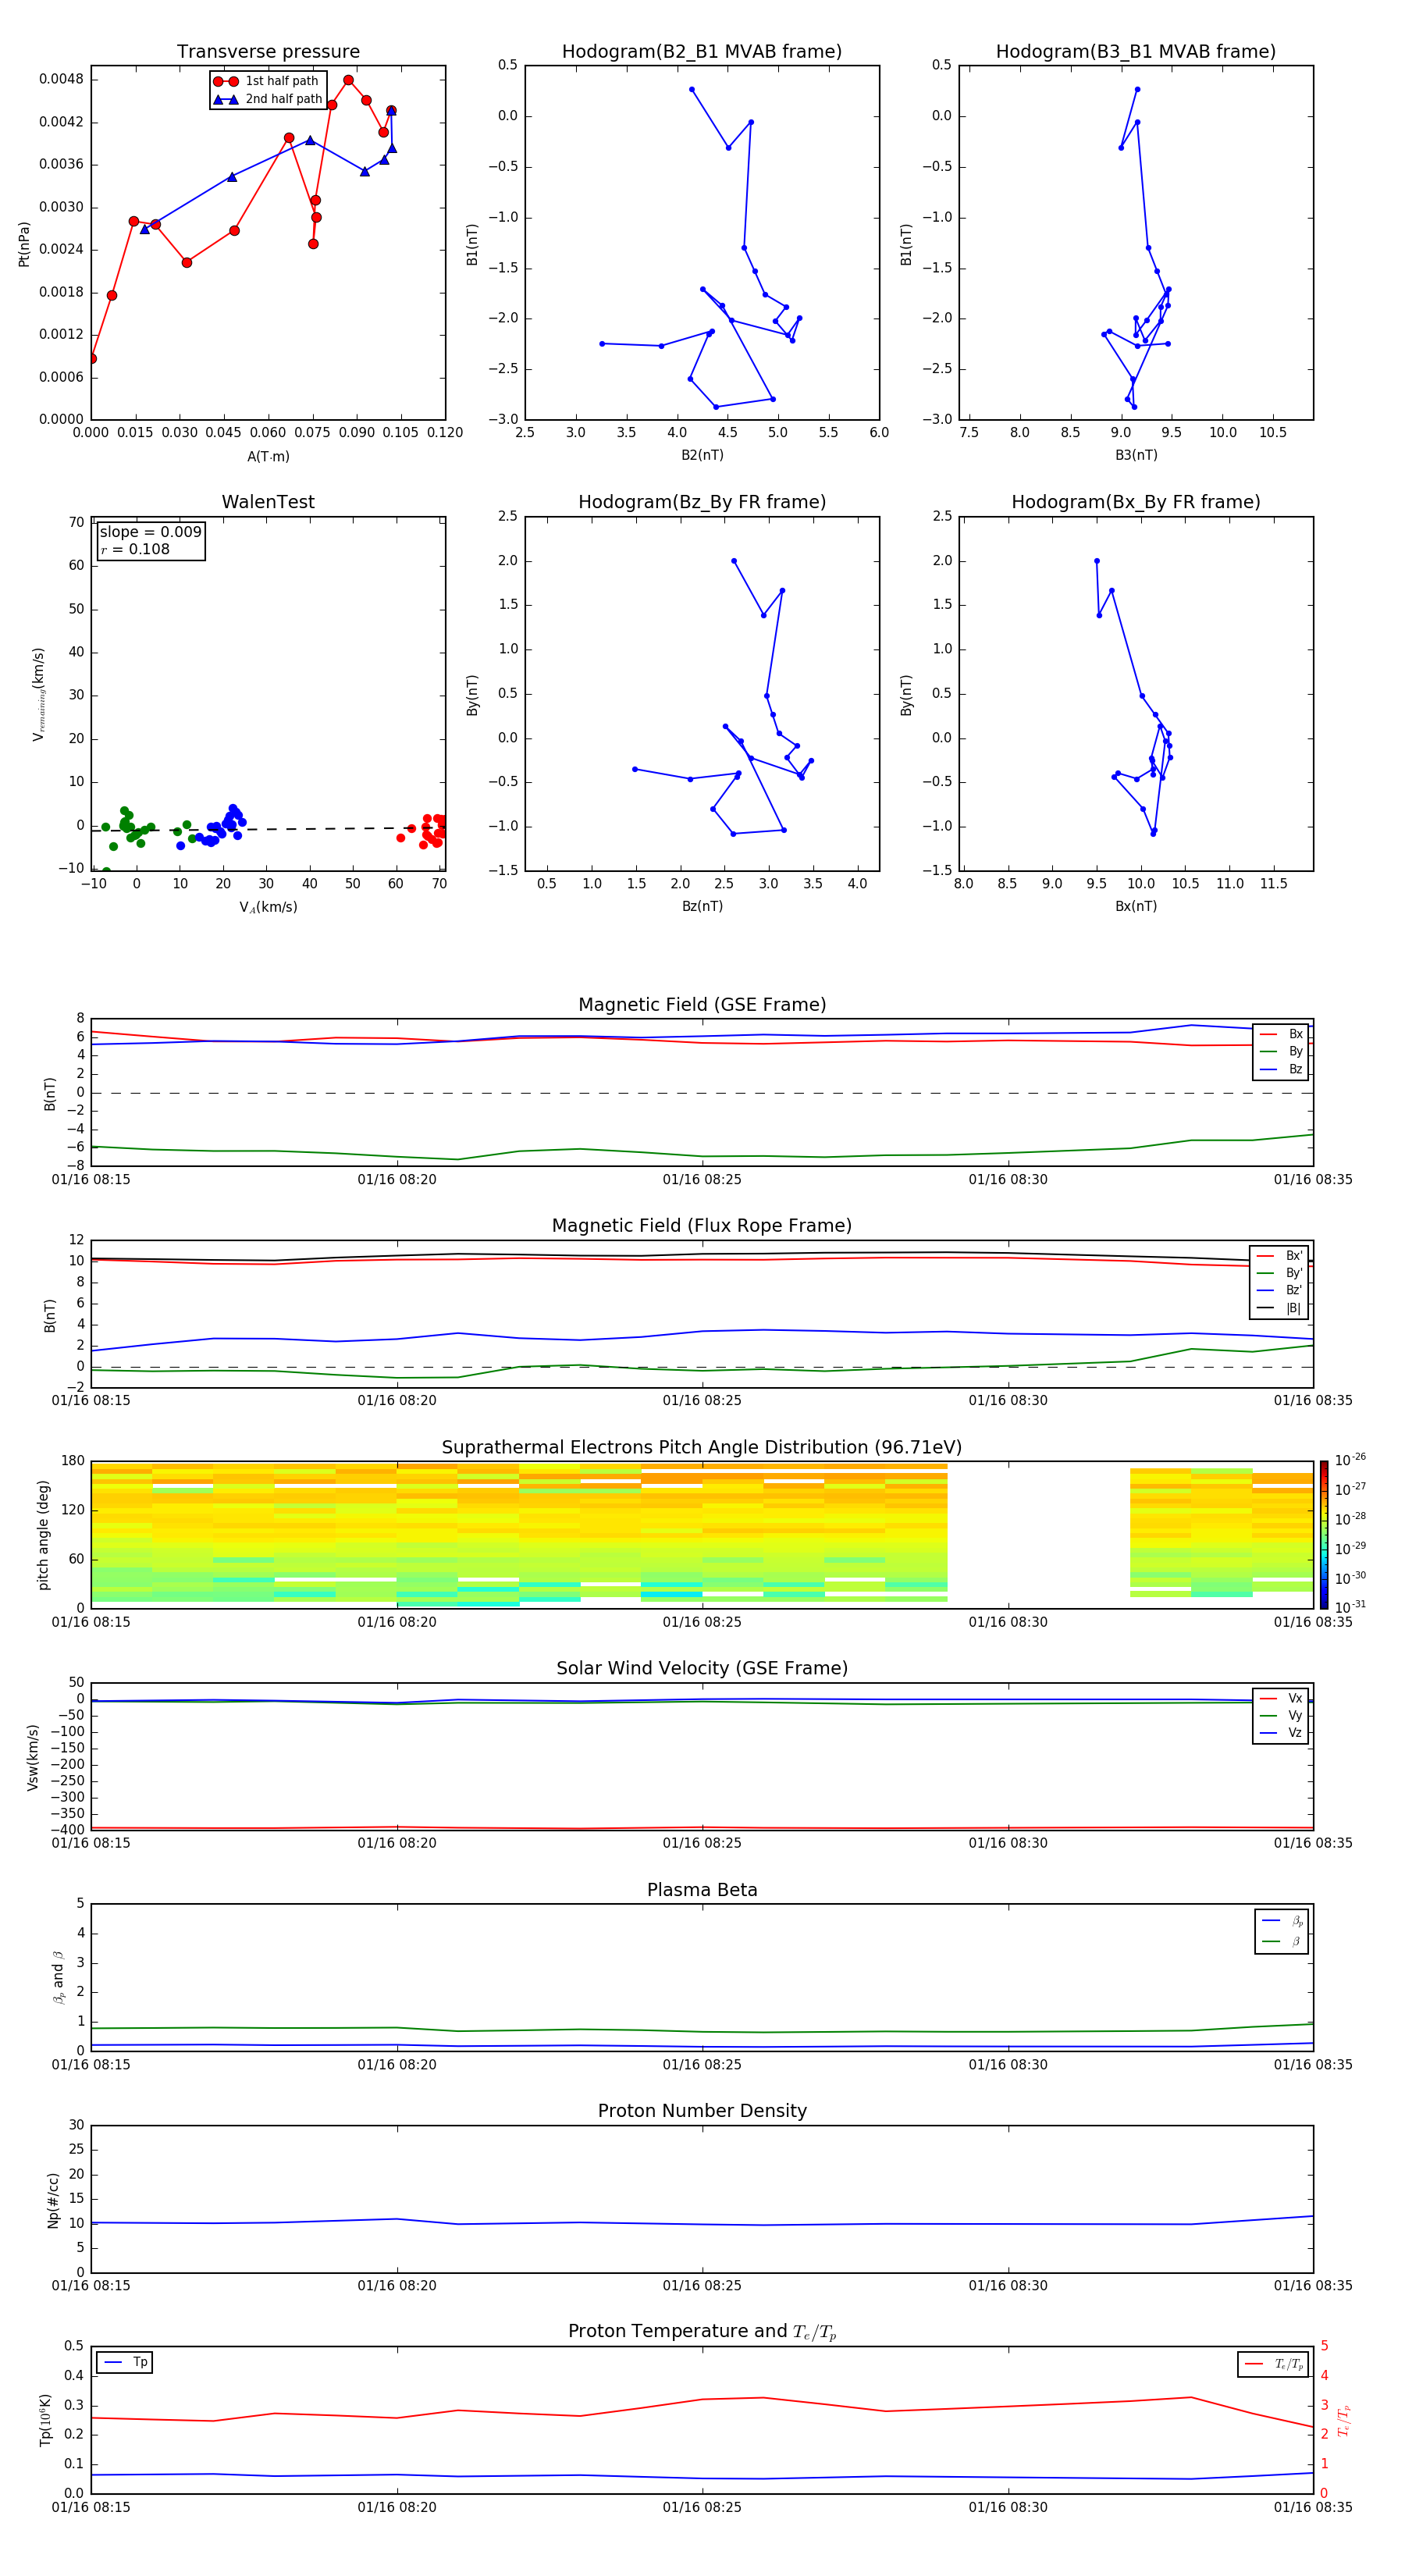Click the "Plasma Beta" panel title

coord(702,1891)
